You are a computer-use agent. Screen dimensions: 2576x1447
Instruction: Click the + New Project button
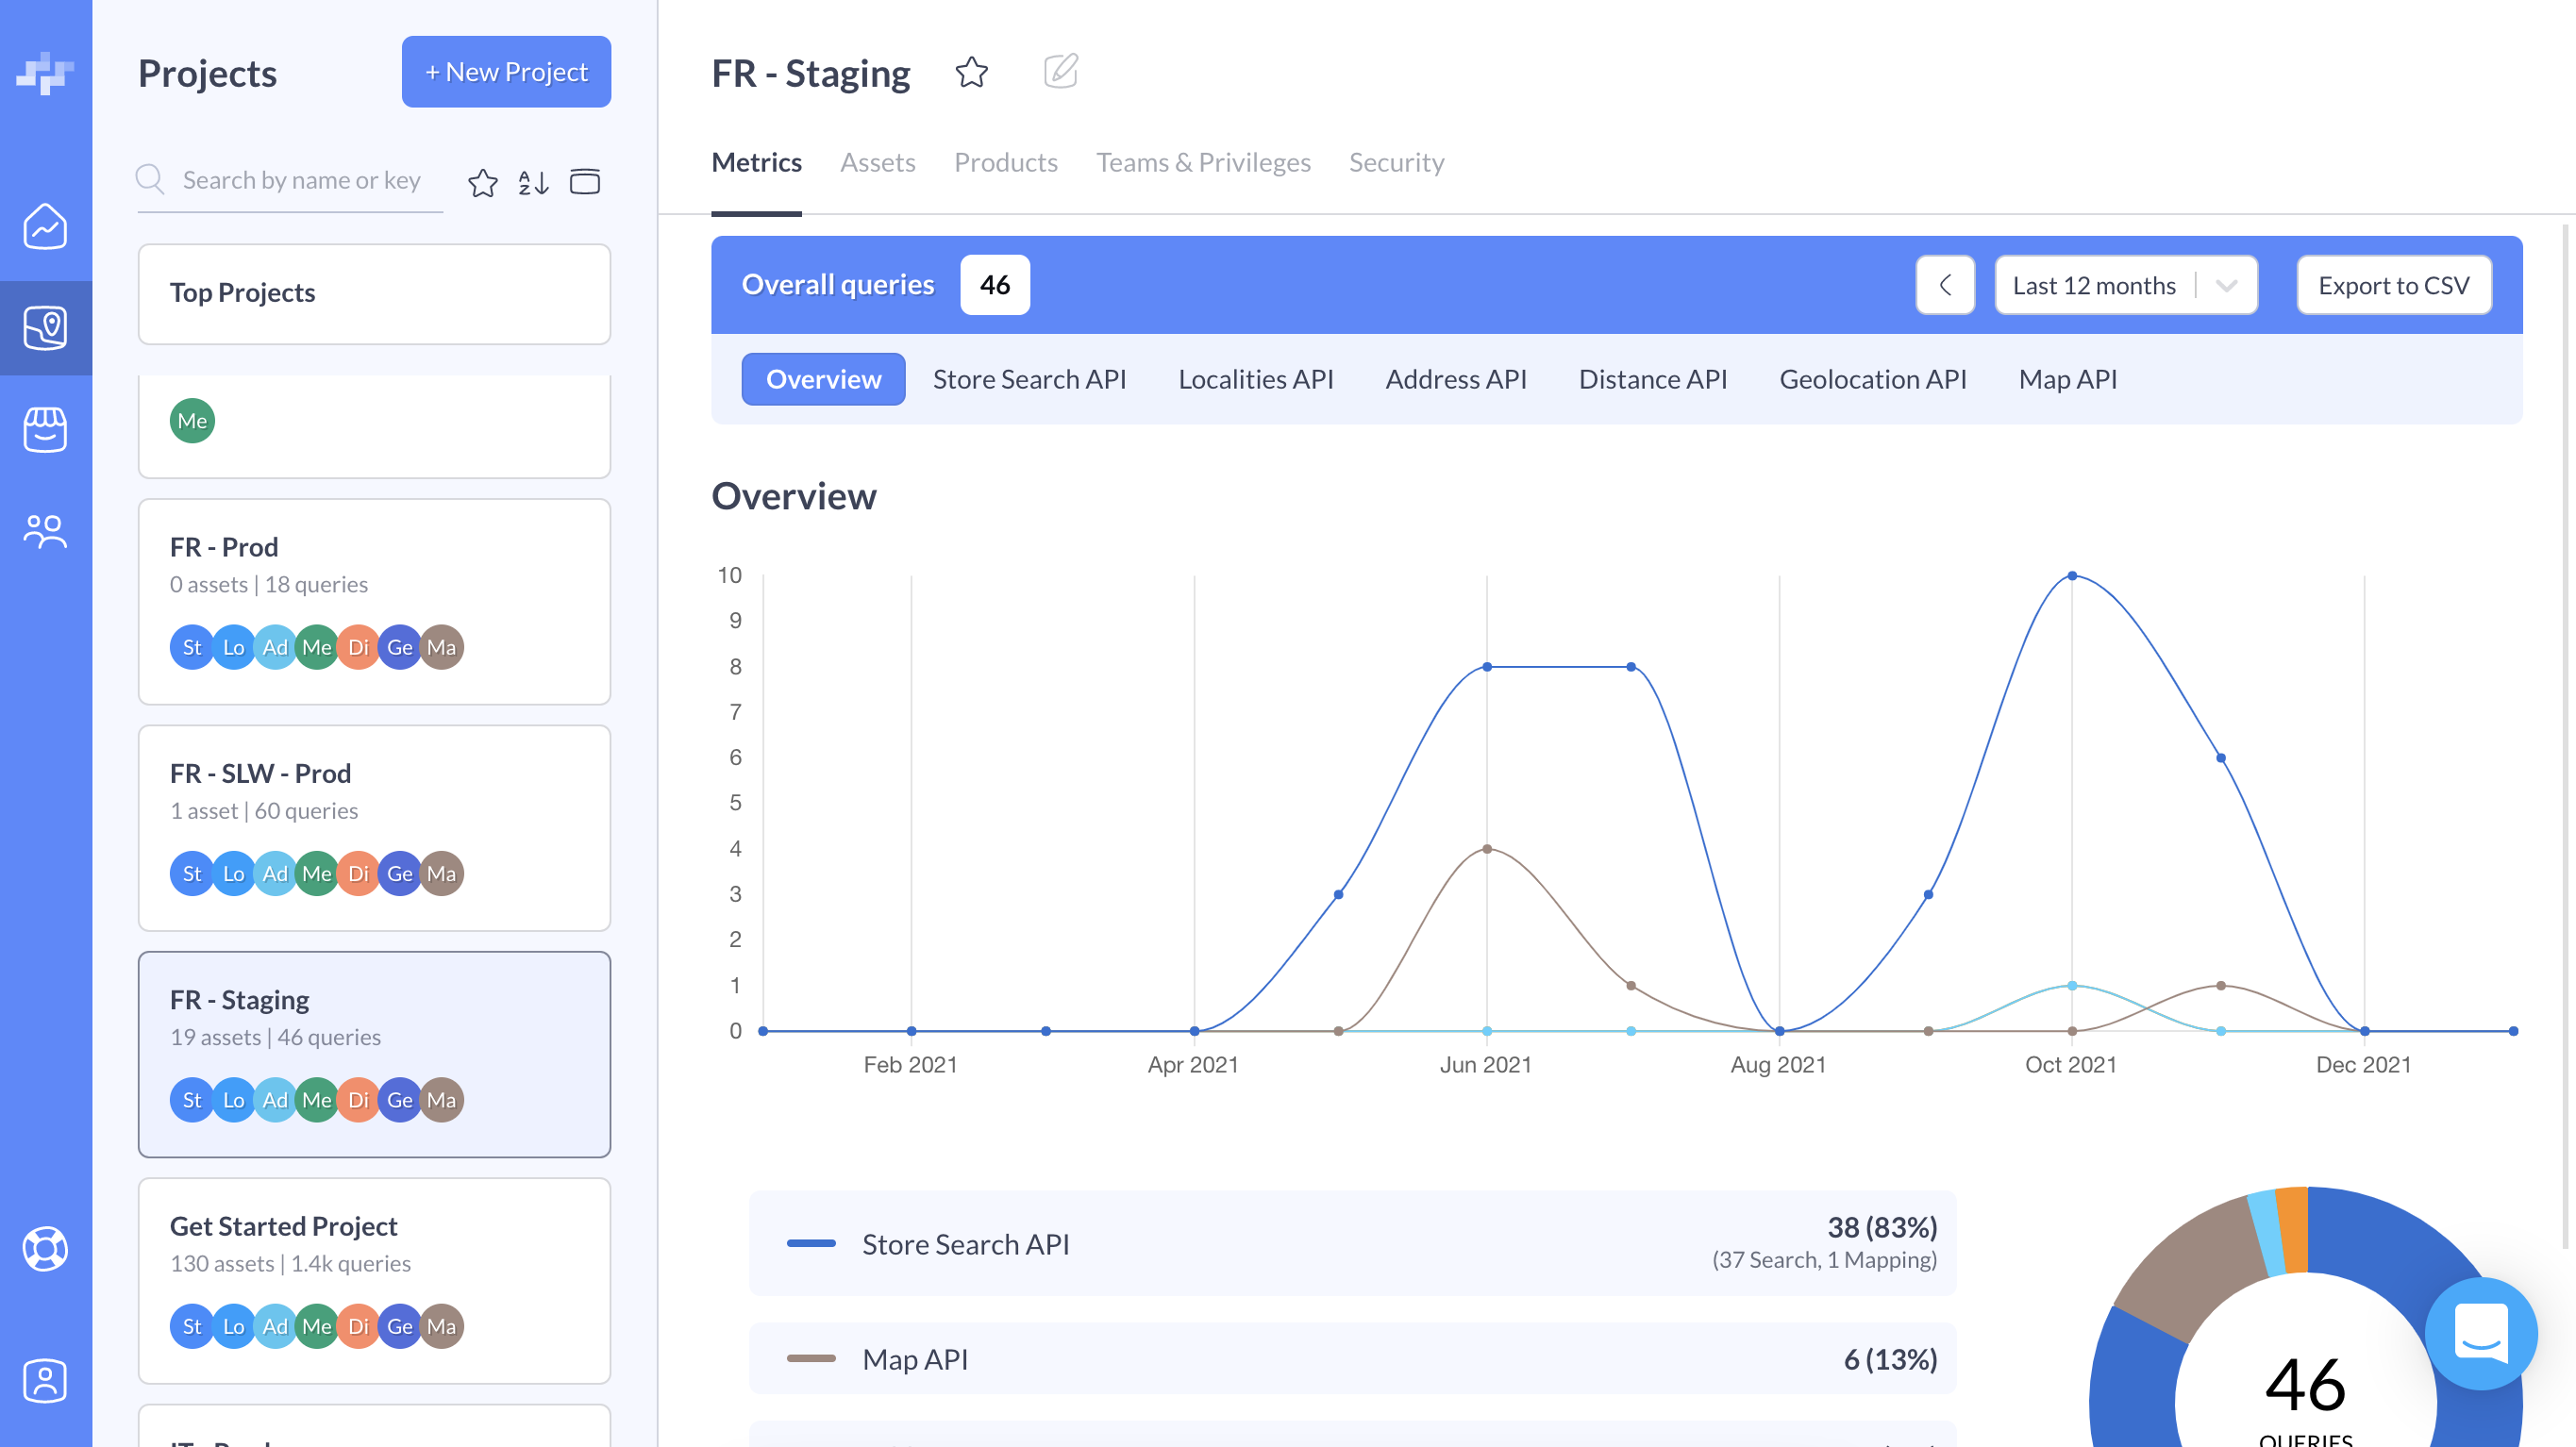(x=506, y=72)
